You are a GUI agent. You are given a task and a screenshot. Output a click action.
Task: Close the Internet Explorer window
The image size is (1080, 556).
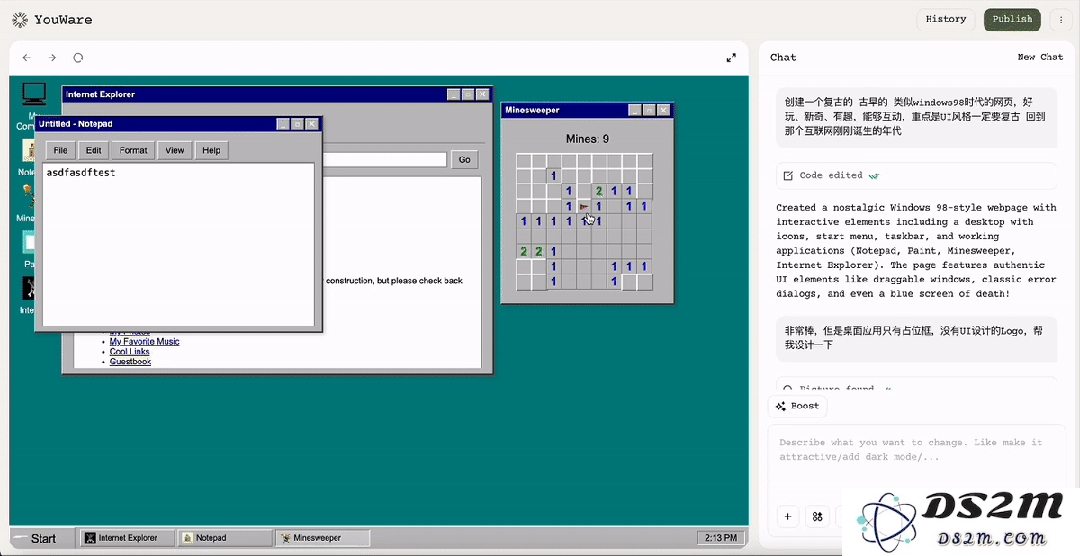(483, 94)
